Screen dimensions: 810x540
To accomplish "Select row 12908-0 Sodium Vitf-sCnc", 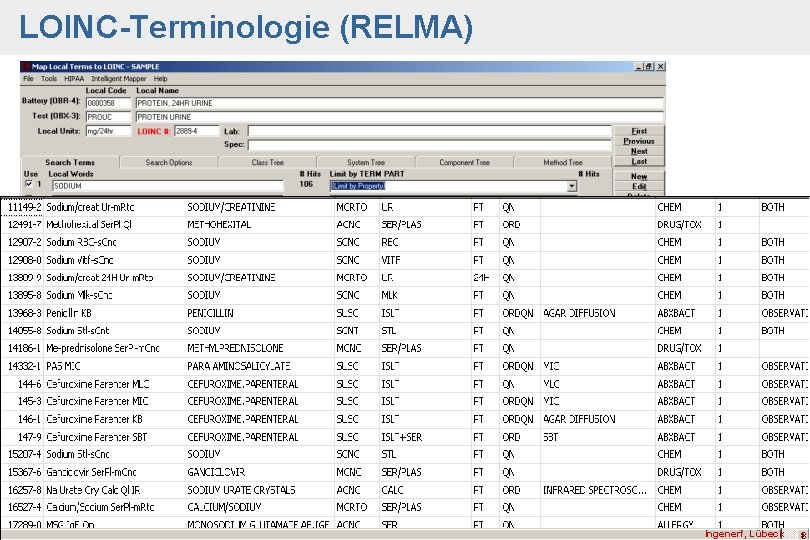I will [x=405, y=260].
